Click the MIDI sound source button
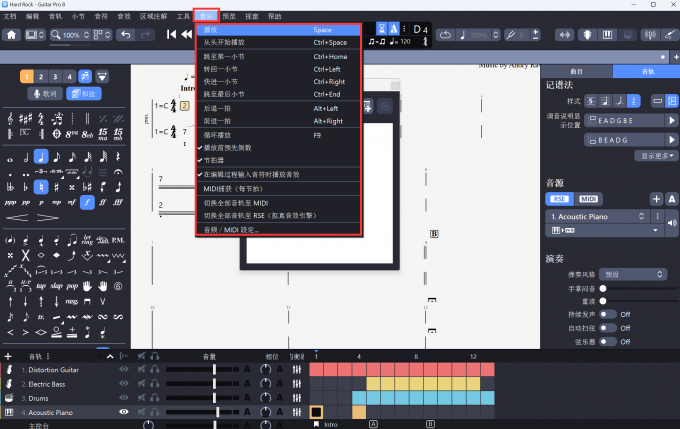The width and height of the screenshot is (680, 429). (589, 199)
